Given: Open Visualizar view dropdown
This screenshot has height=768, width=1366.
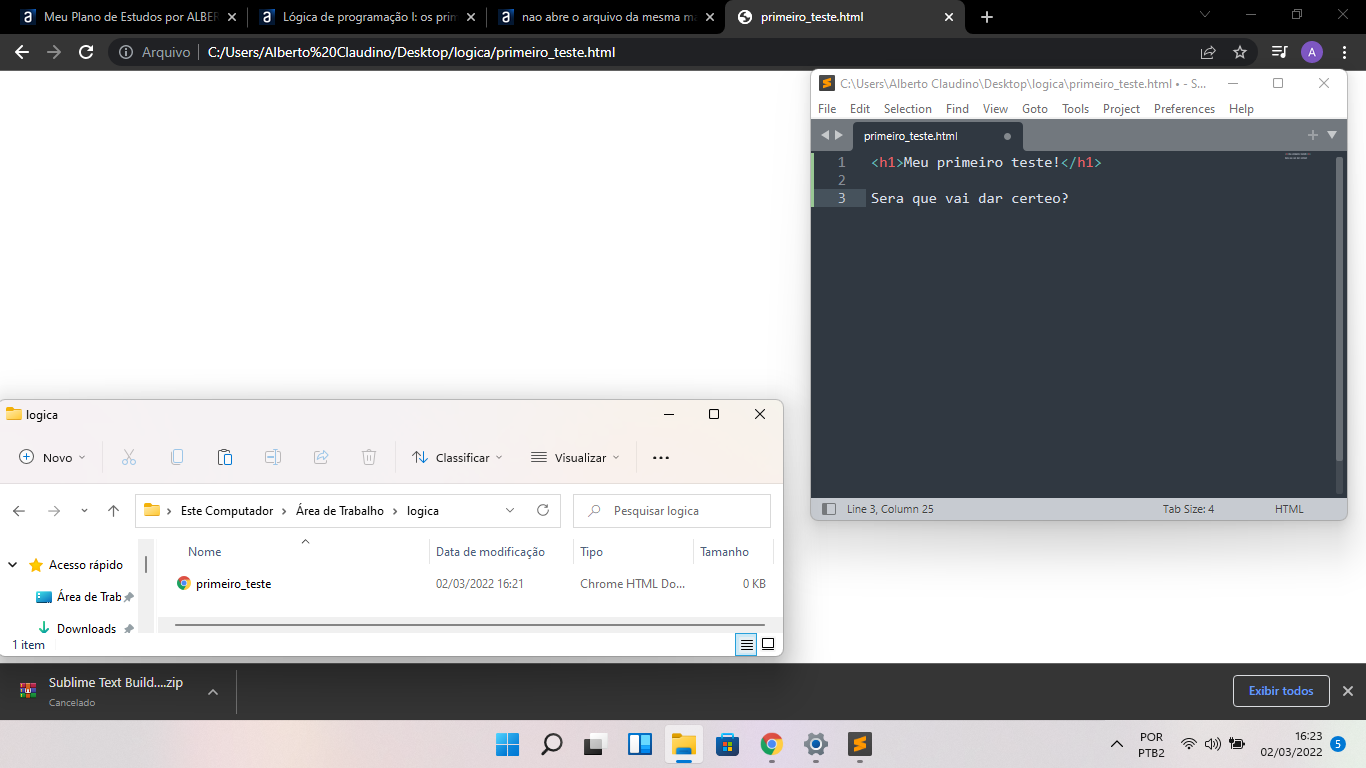Looking at the screenshot, I should (575, 457).
